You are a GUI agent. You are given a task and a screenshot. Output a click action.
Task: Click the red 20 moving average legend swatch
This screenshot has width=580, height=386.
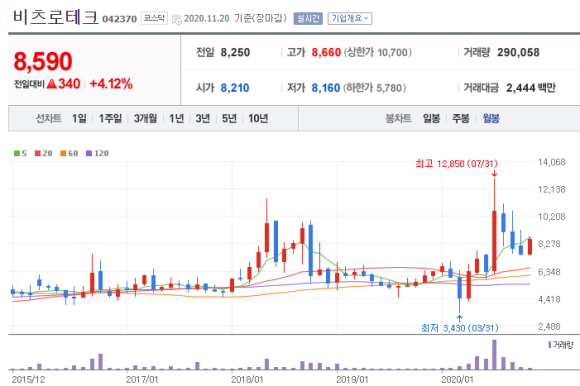38,153
